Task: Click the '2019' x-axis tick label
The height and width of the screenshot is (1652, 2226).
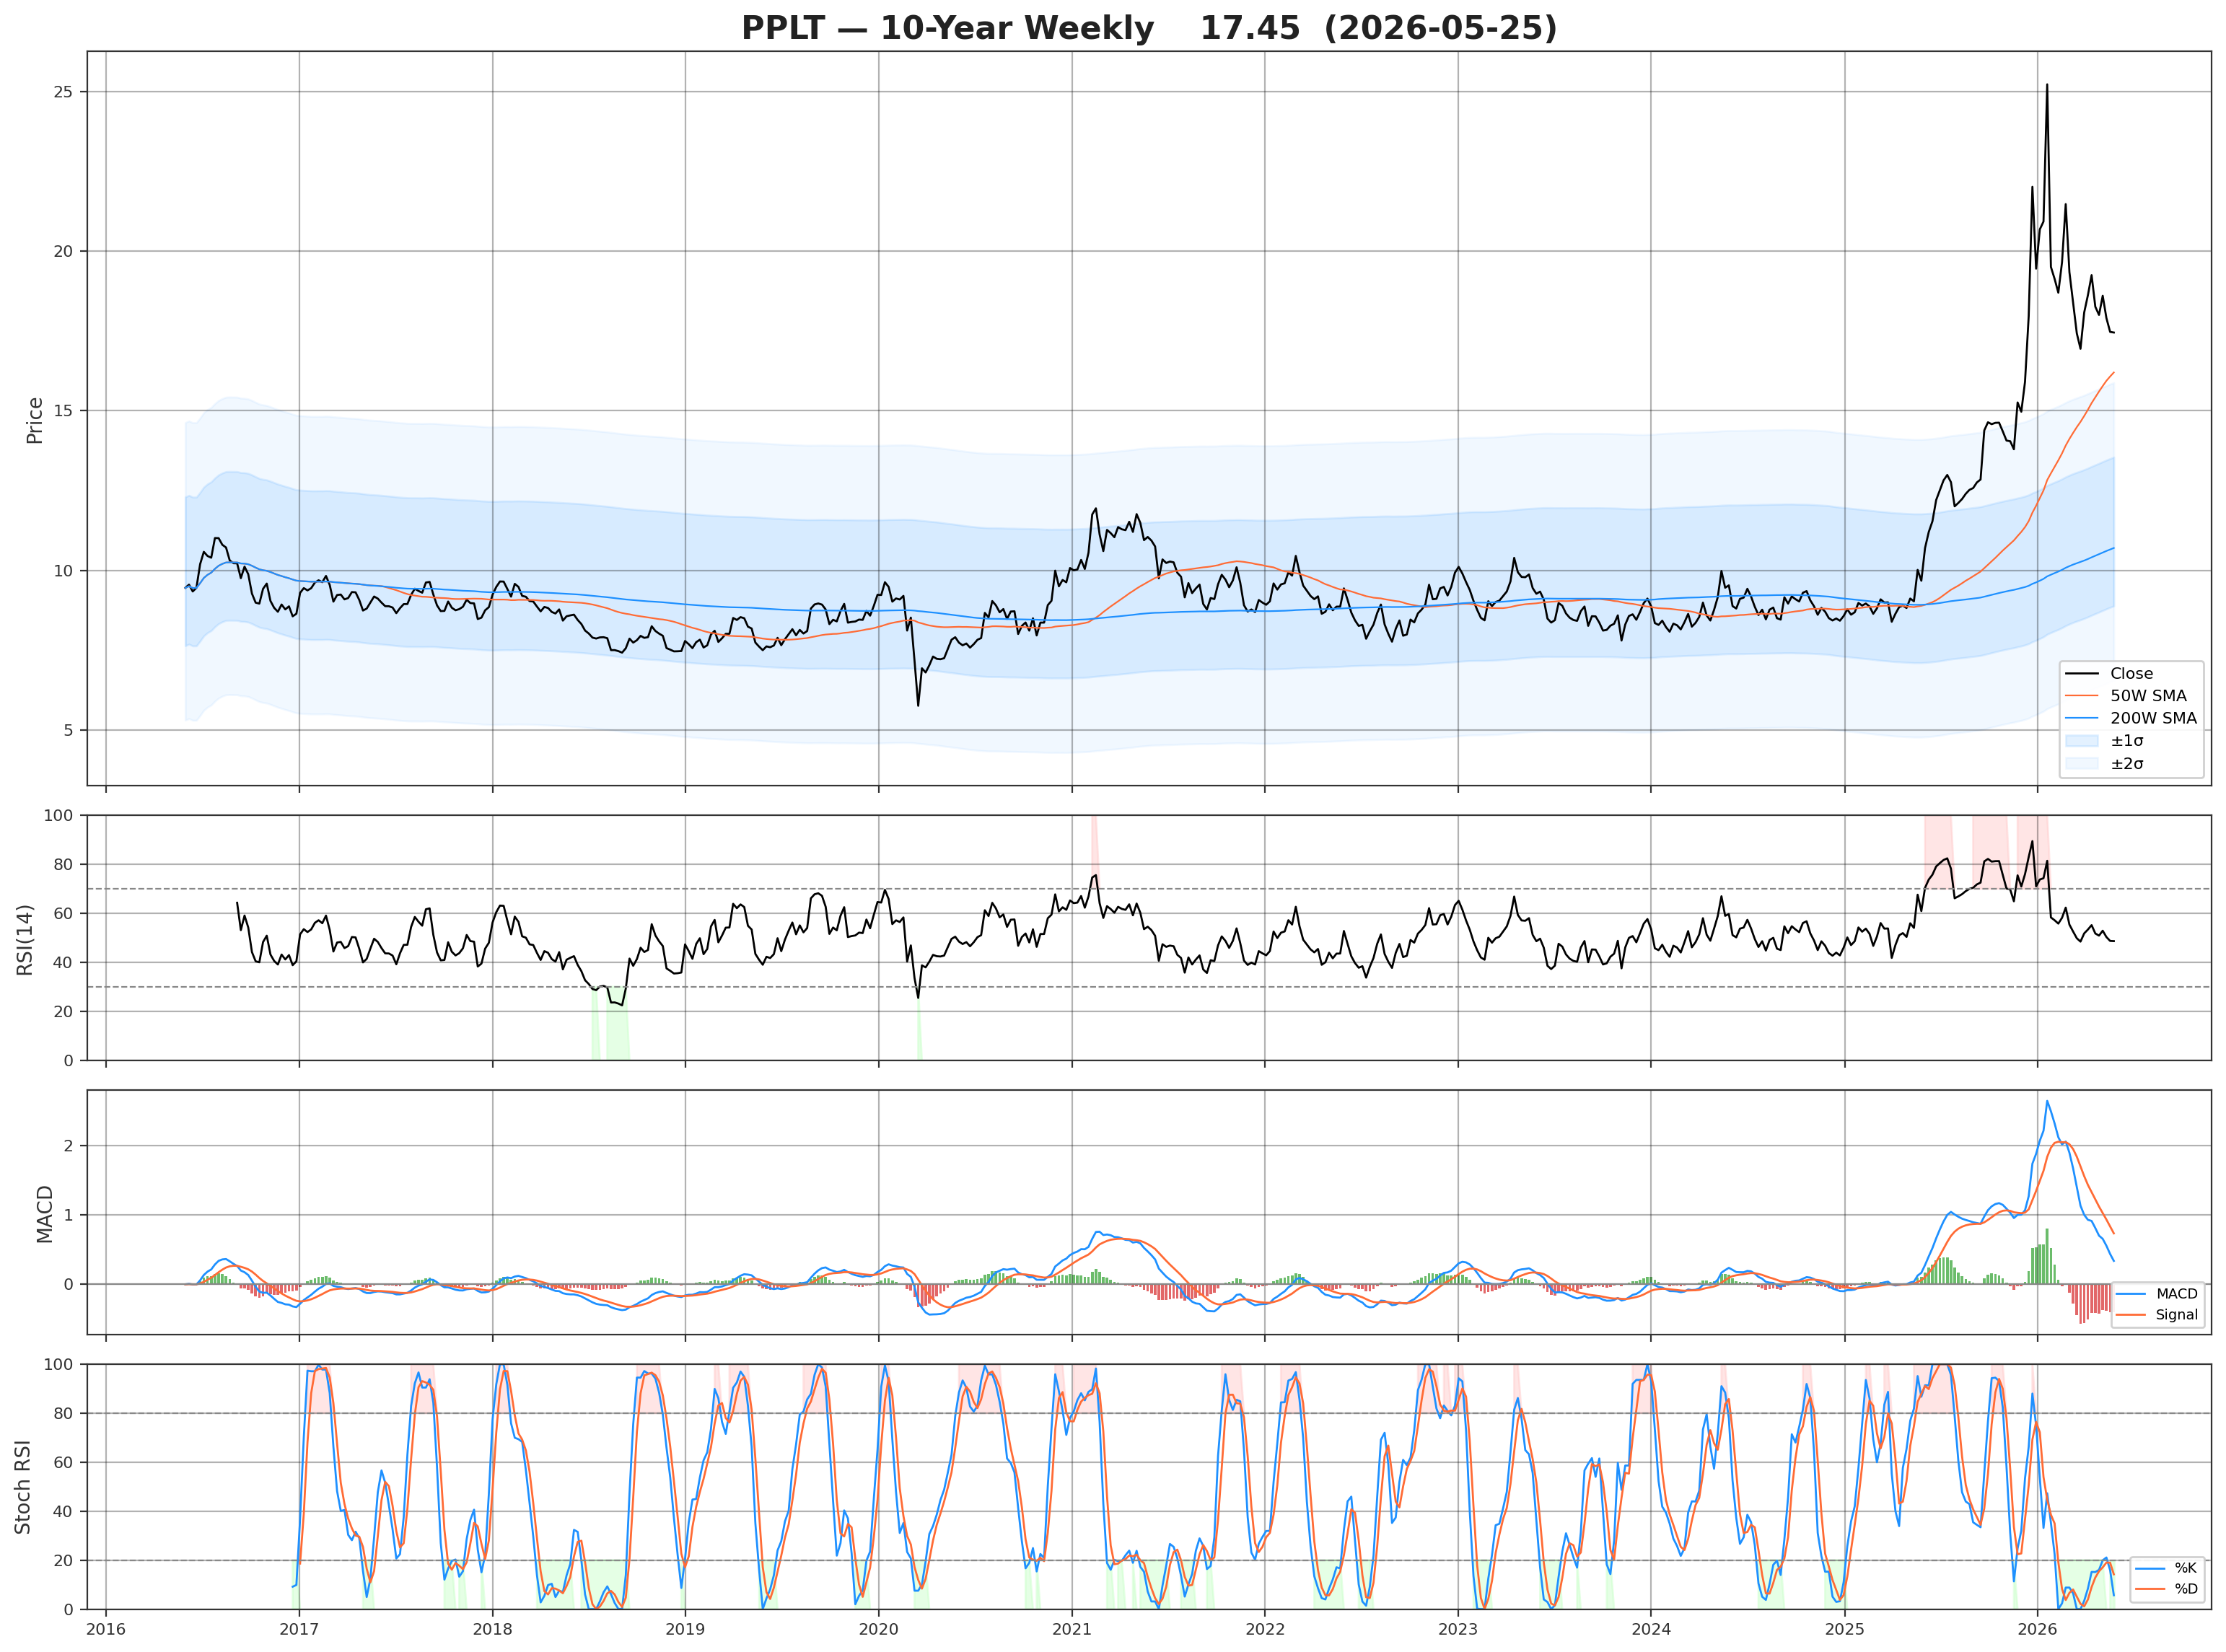Action: coord(685,1630)
